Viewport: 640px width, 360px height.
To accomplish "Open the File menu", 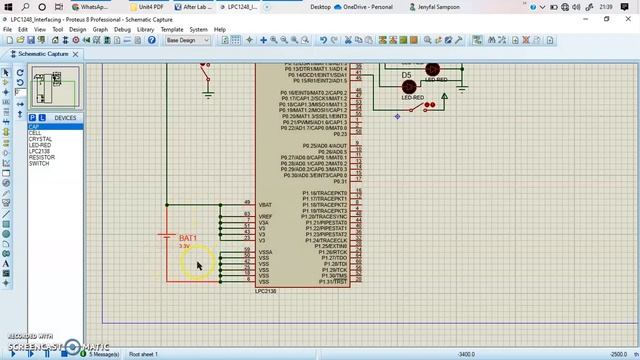I will click(x=7, y=29).
